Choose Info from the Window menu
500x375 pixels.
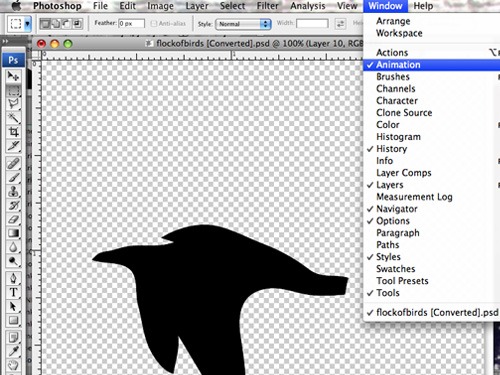[x=432, y=161]
